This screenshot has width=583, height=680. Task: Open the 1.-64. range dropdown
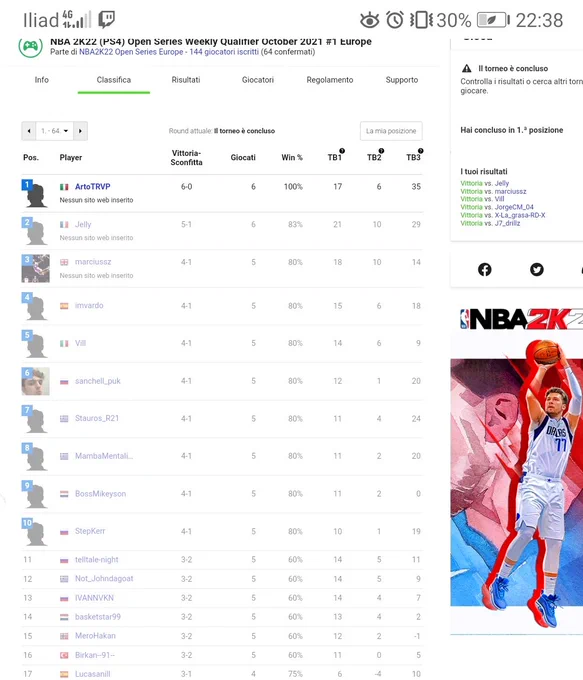pos(55,131)
